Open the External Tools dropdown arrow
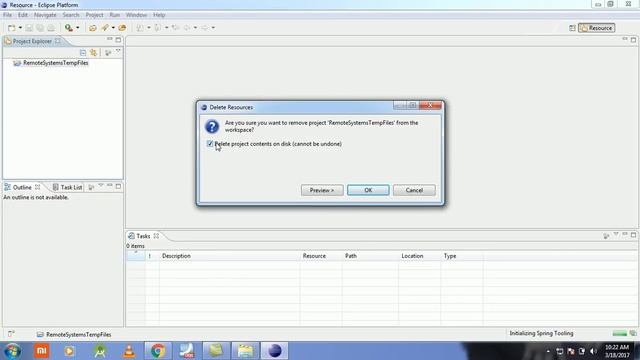This screenshot has width=640, height=360. tap(78, 28)
